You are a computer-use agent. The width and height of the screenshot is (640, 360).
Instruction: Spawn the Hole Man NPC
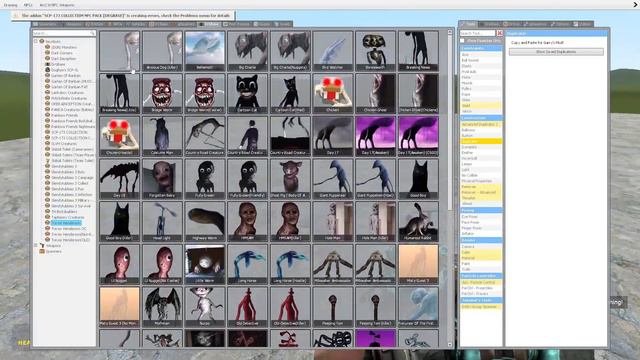333,222
